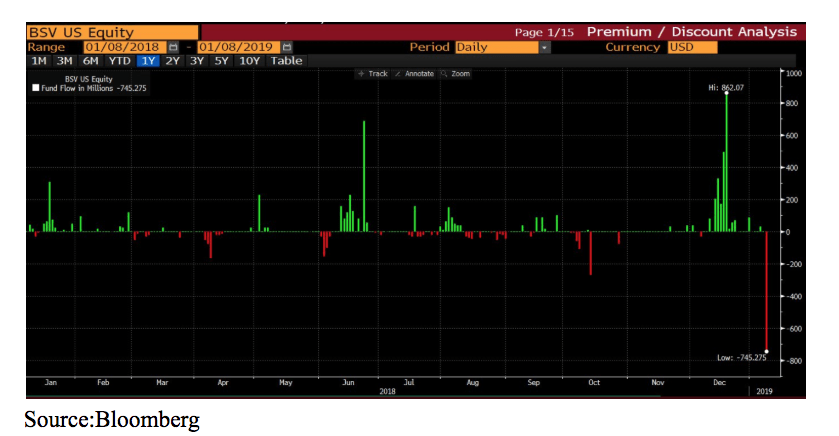Screen dimensions: 839x436
Task: Select the 5Y range tab
Action: point(222,61)
